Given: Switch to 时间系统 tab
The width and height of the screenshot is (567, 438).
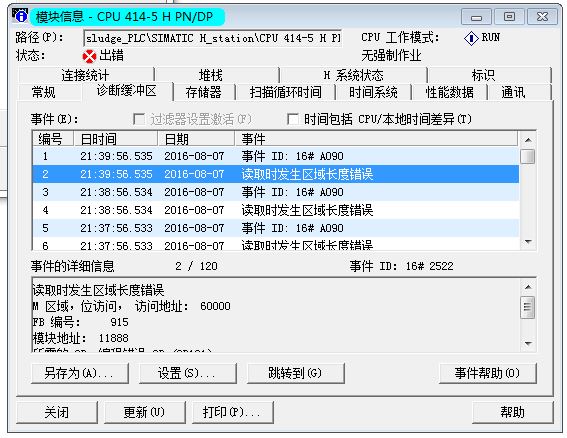Looking at the screenshot, I should [x=373, y=92].
